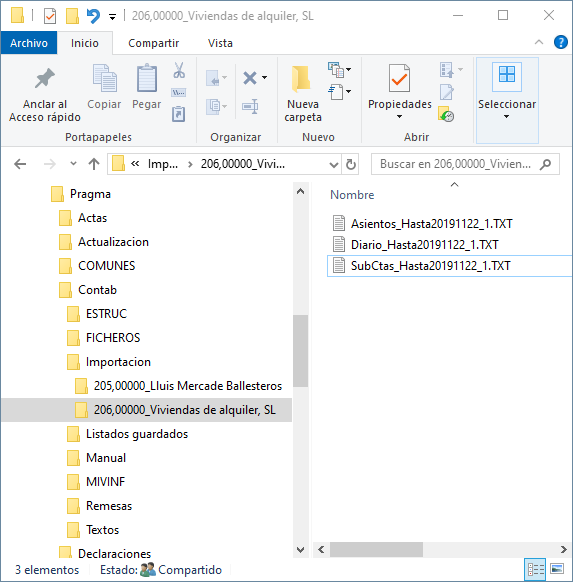Click the Nuevo elemento icon

(x=336, y=70)
